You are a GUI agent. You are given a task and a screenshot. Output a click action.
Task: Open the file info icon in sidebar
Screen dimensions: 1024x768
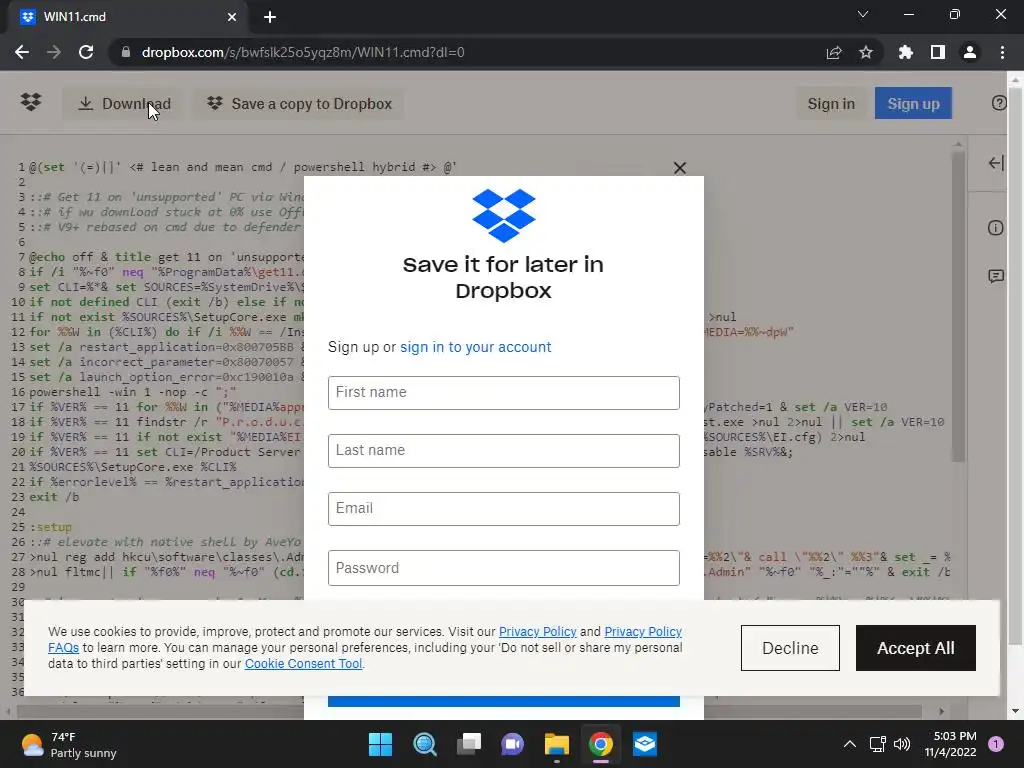(x=995, y=228)
